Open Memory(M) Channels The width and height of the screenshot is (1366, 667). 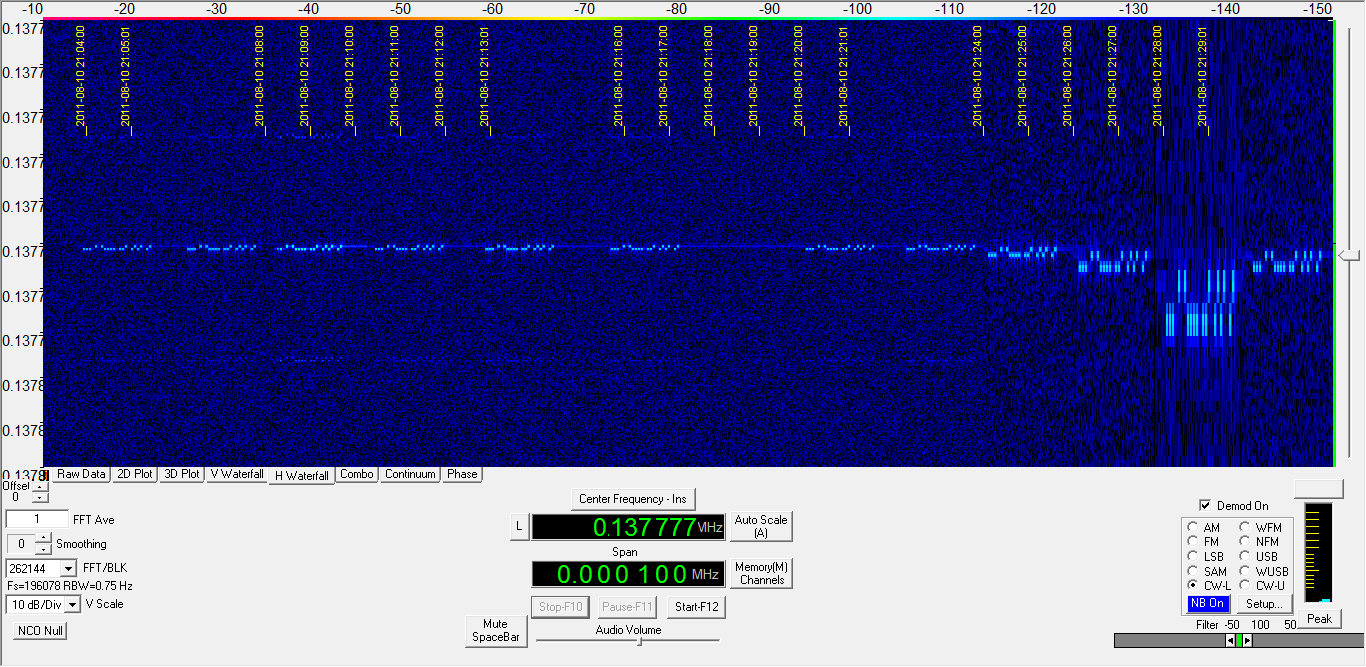[761, 573]
